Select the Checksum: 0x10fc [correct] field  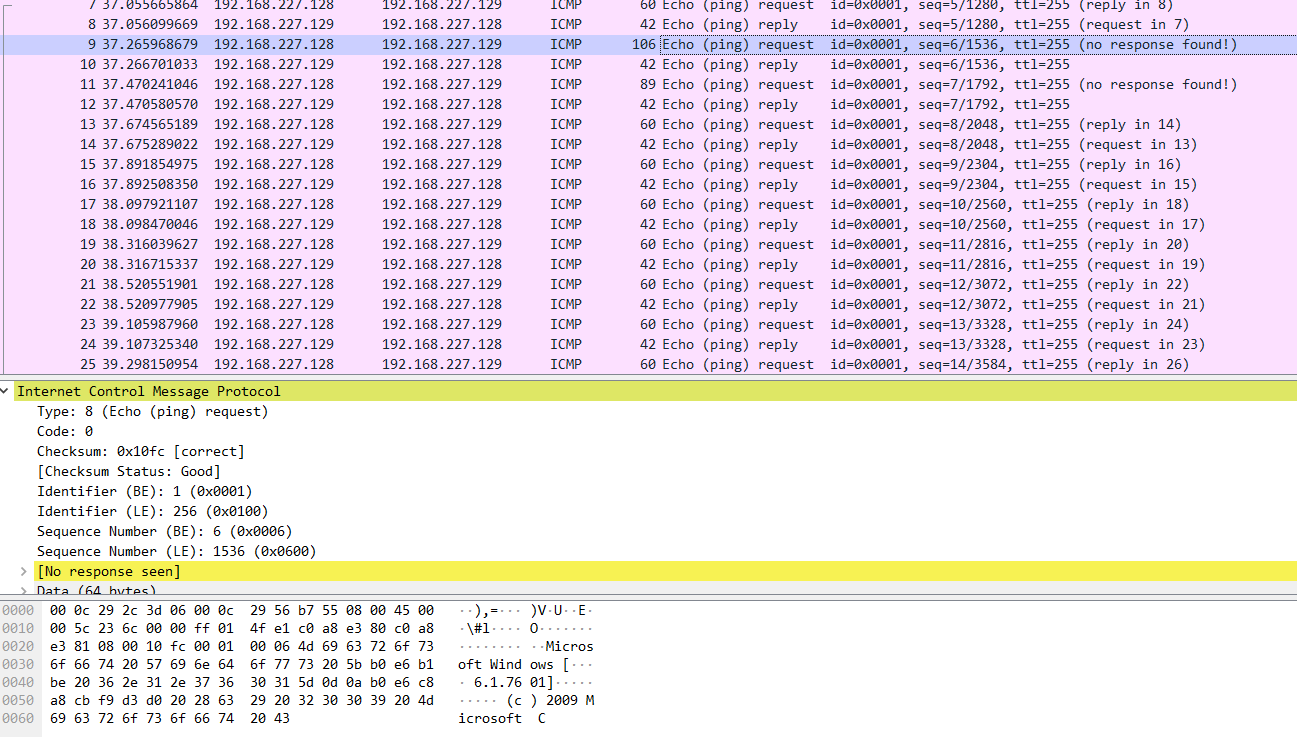pos(140,451)
